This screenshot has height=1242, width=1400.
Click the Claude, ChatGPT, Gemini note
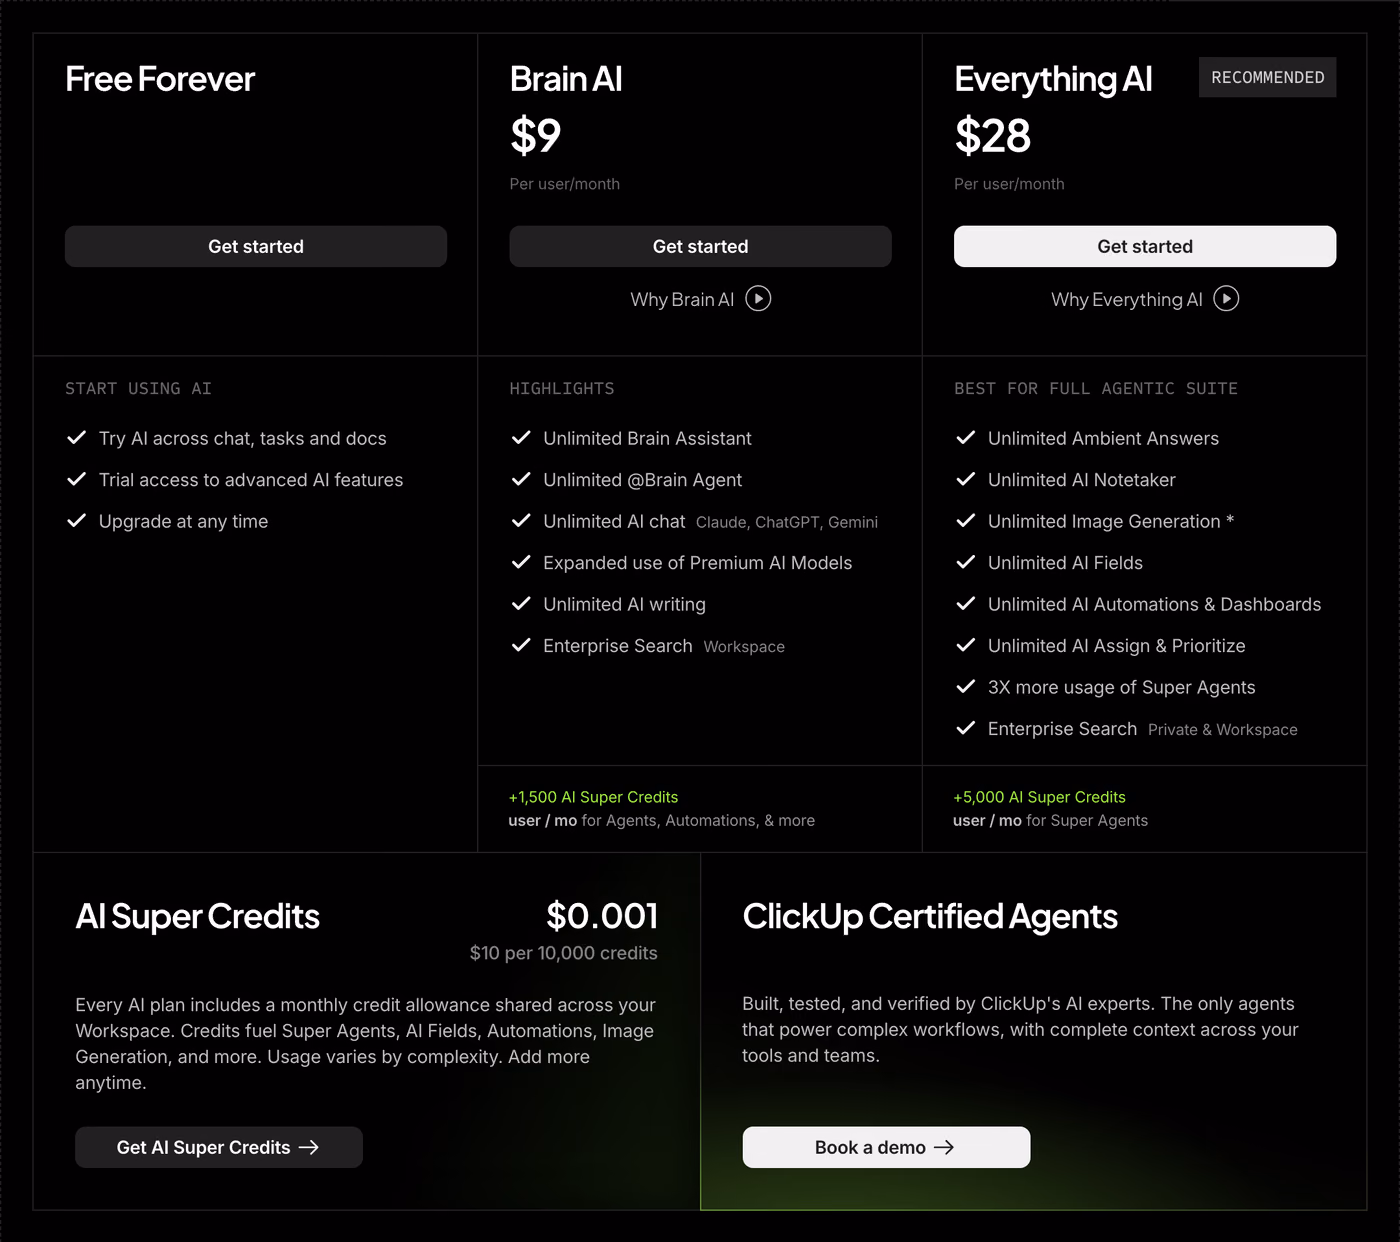787,522
